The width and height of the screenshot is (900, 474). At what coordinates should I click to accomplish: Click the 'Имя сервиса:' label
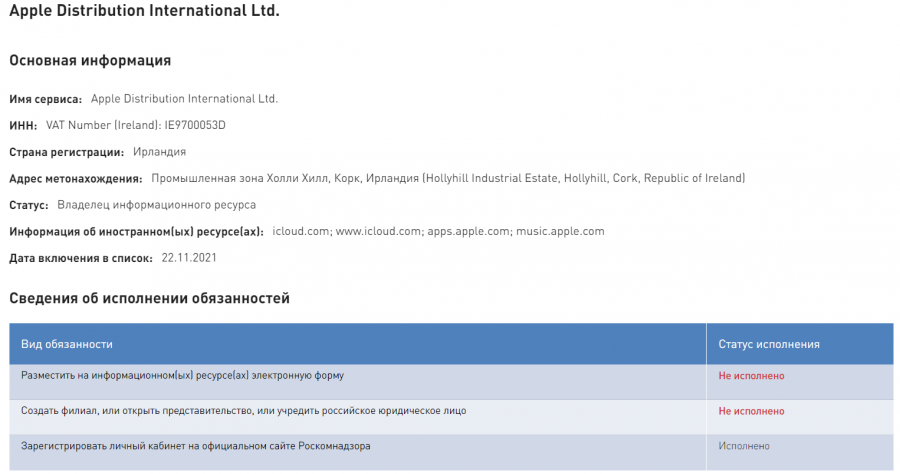point(45,99)
